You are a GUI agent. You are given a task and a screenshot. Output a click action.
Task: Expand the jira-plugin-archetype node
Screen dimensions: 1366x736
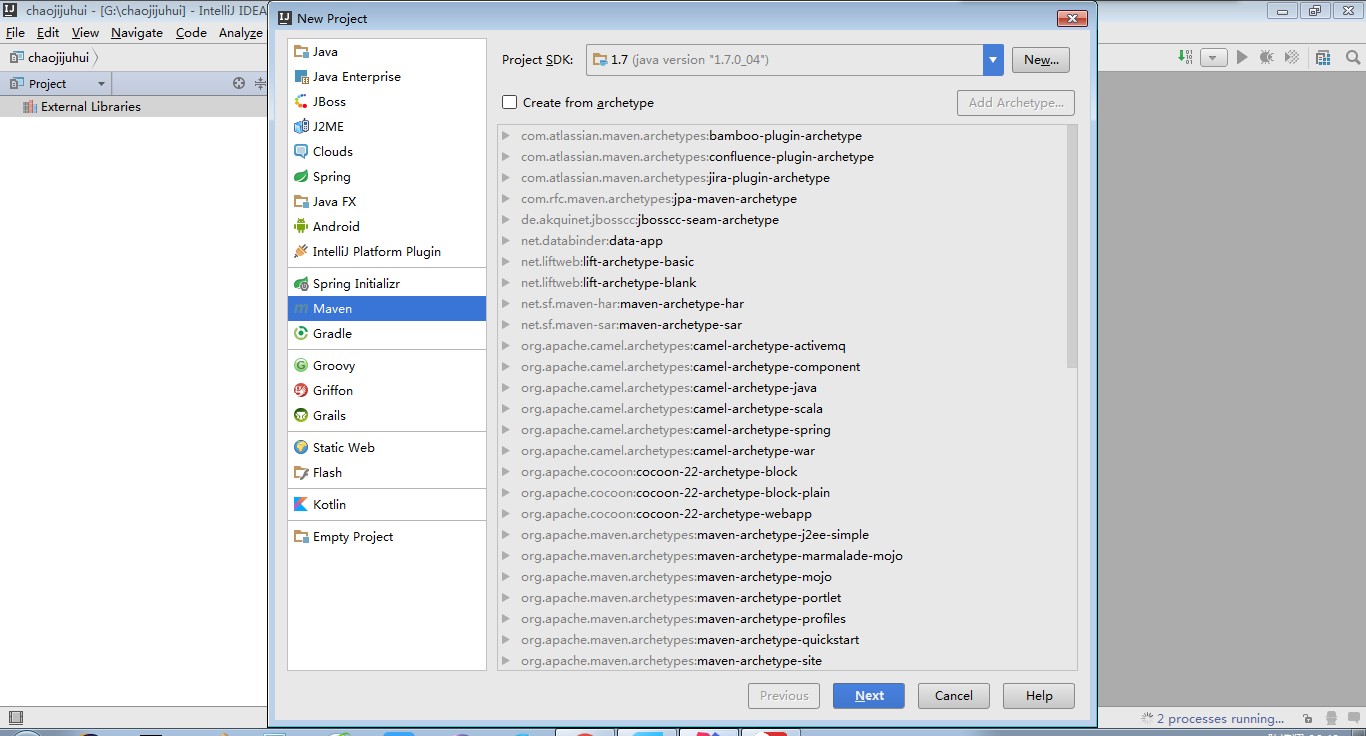pyautogui.click(x=507, y=178)
